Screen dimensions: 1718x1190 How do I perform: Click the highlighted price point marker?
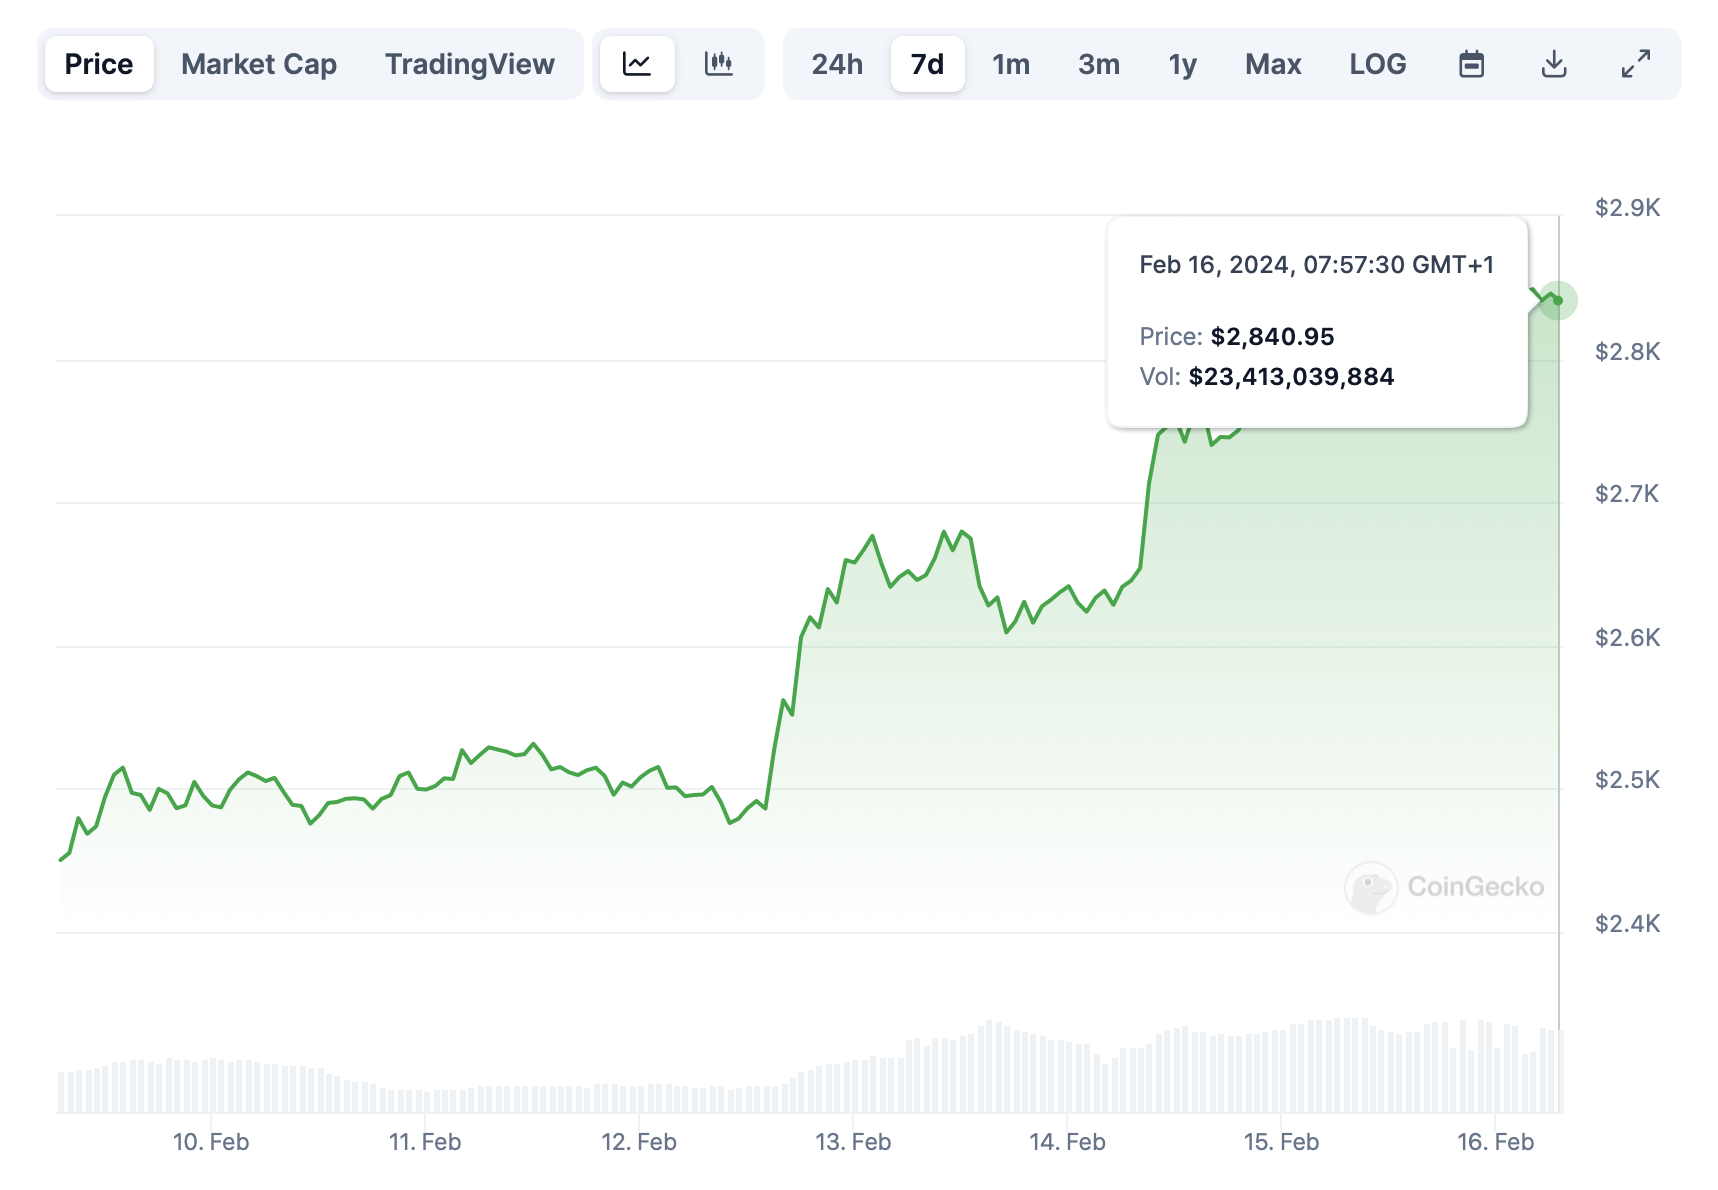(1557, 300)
